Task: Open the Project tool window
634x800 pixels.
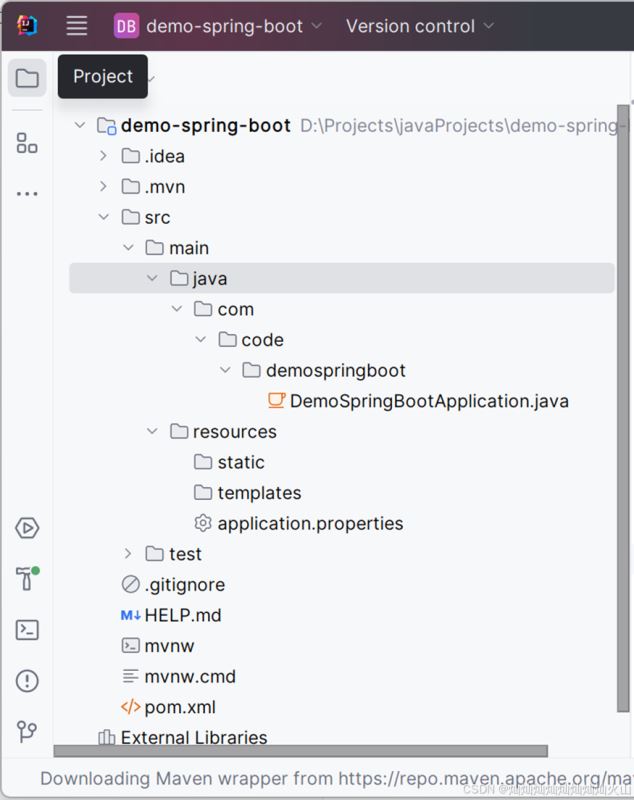Action: tap(27, 77)
